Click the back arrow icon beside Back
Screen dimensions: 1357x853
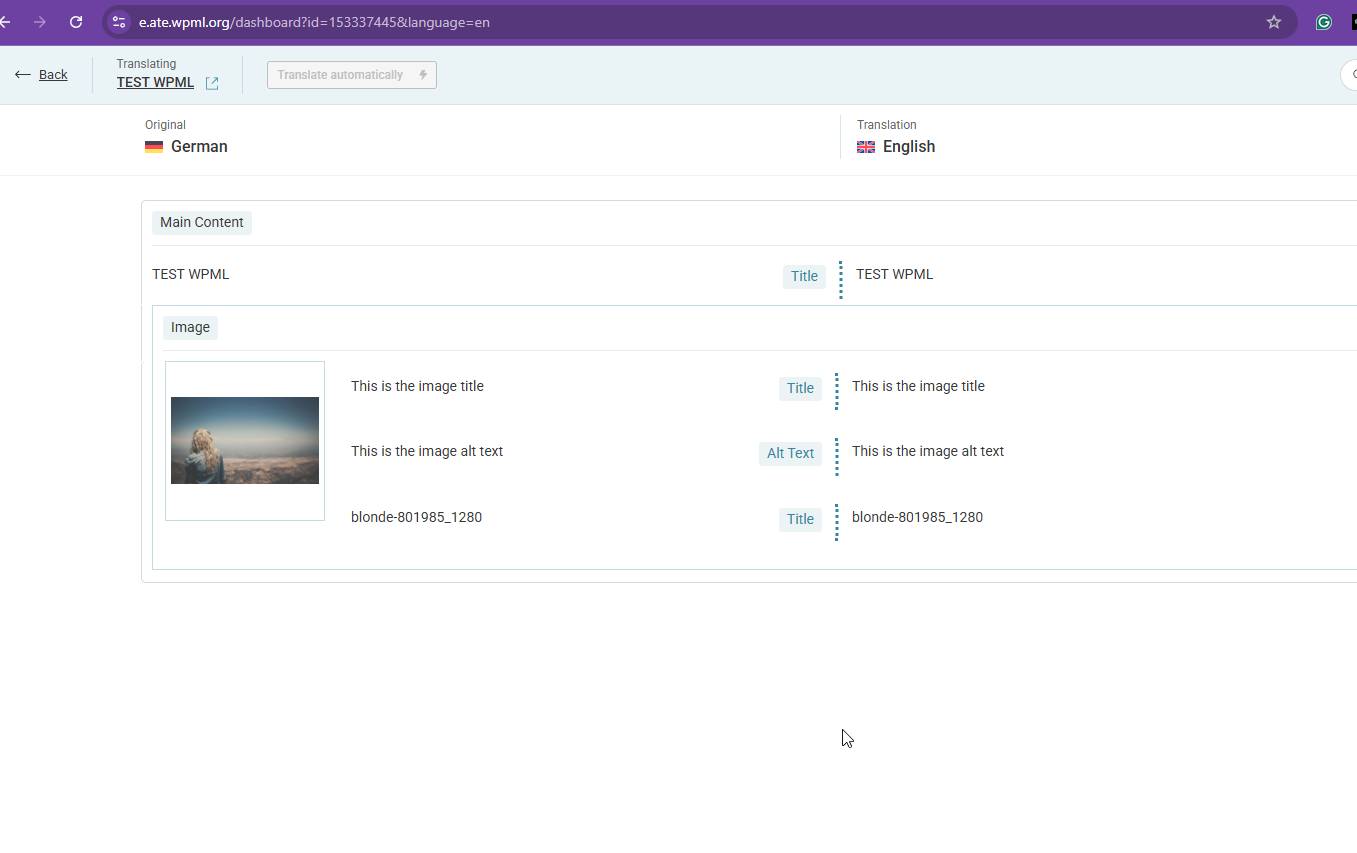(x=23, y=75)
